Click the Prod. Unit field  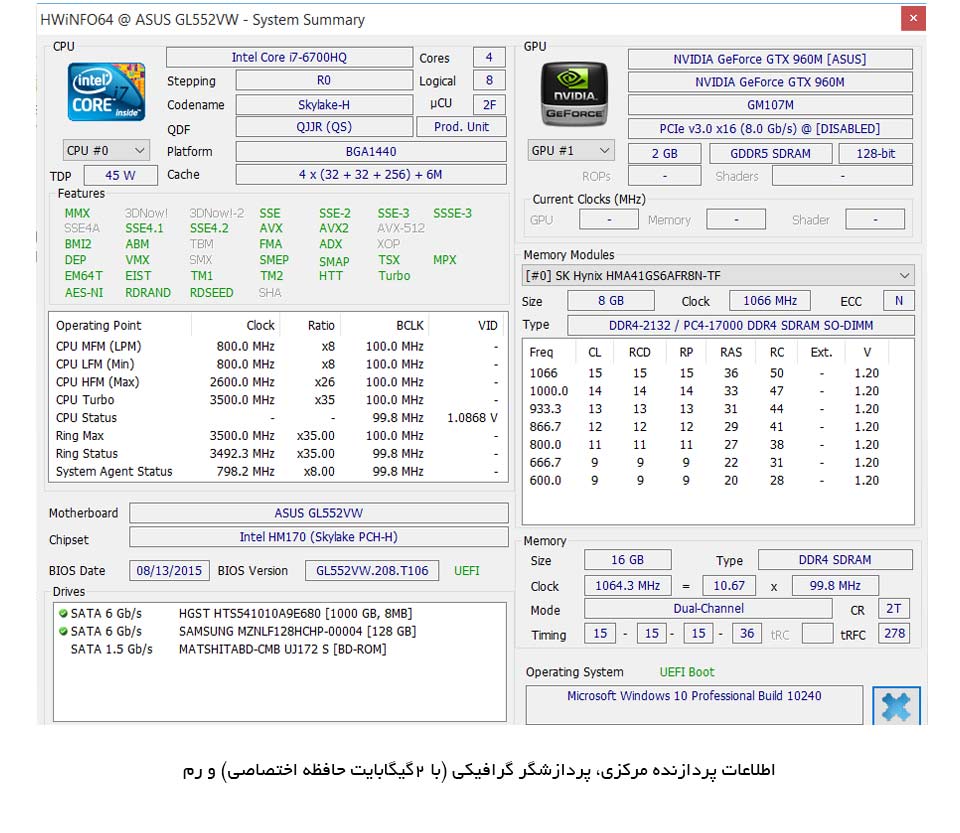pos(462,127)
